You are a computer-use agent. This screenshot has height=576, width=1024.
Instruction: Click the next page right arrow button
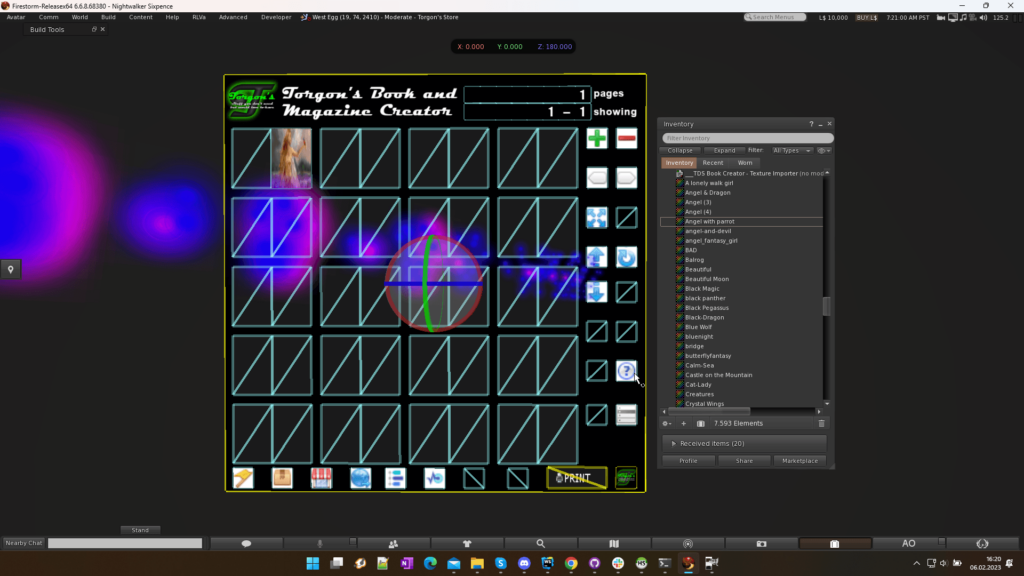626,178
